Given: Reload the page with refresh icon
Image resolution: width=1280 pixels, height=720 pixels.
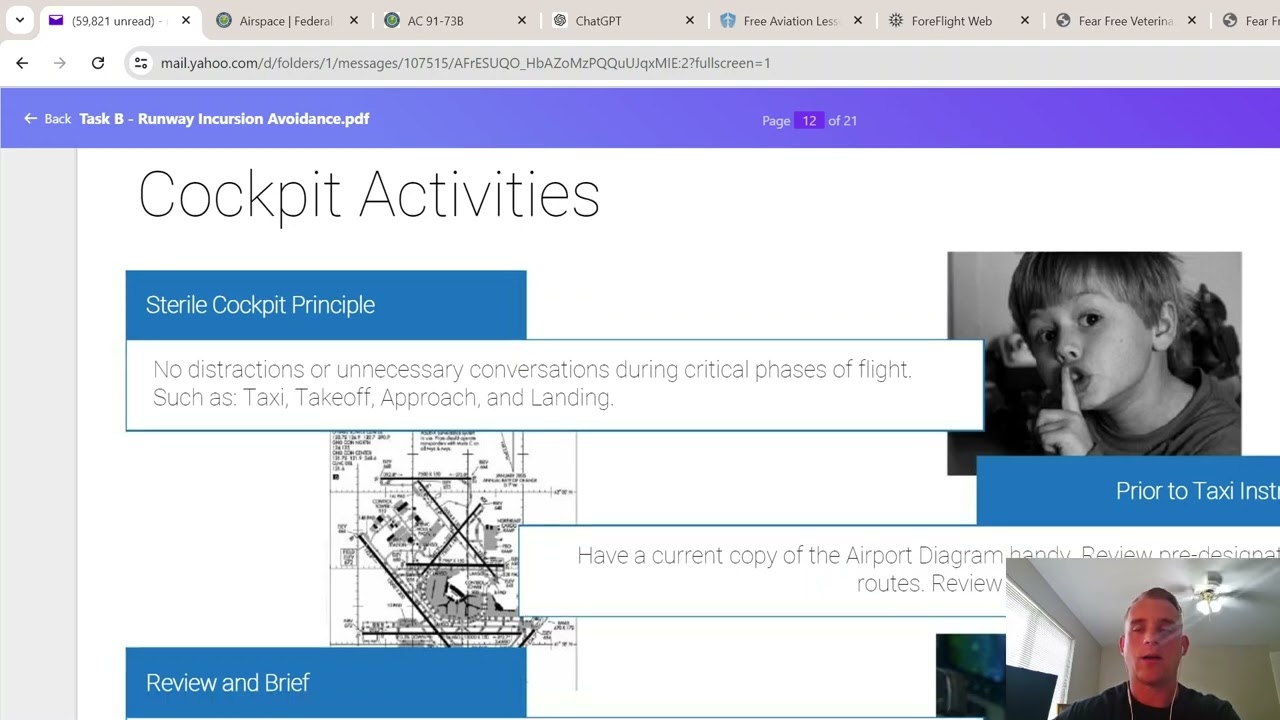Looking at the screenshot, I should coord(98,63).
